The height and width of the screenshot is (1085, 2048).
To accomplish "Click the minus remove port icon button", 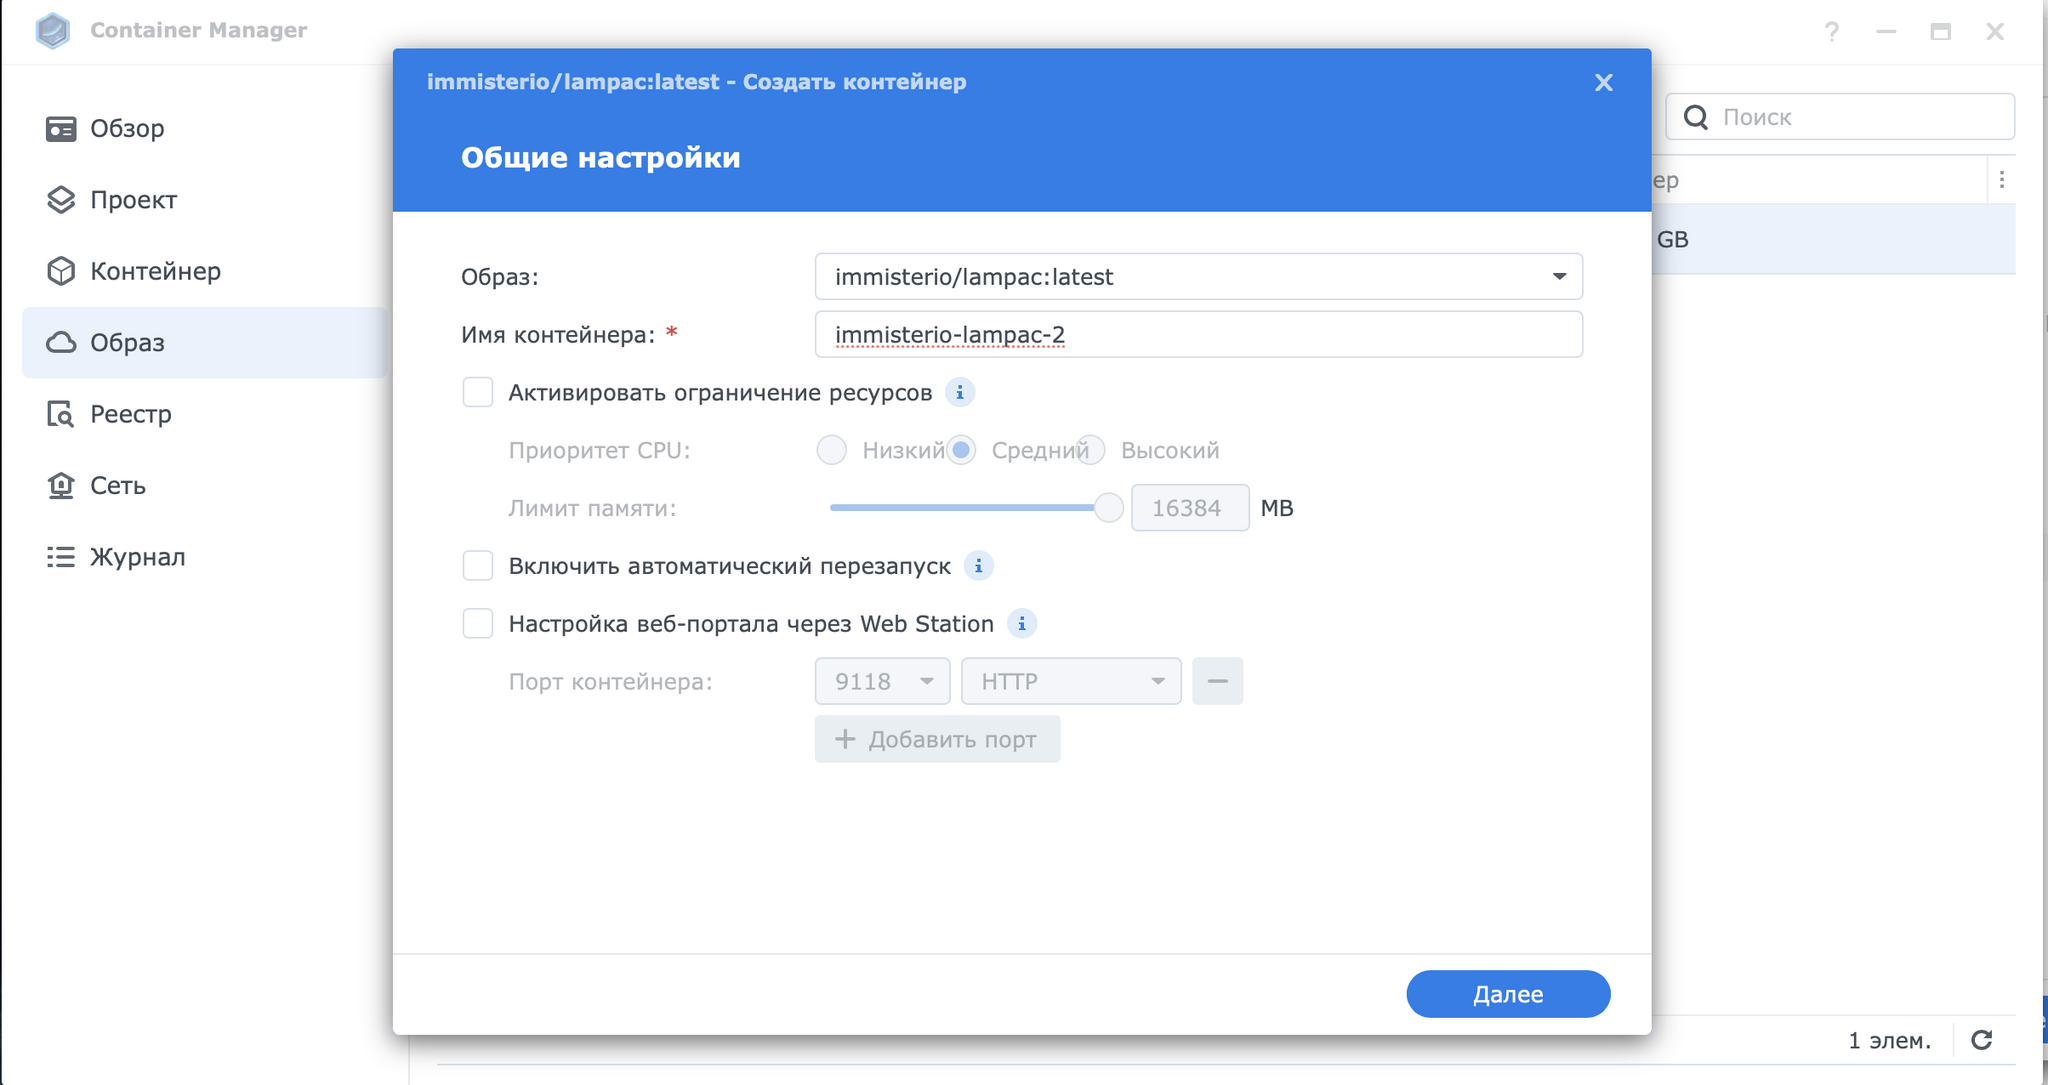I will (1217, 681).
